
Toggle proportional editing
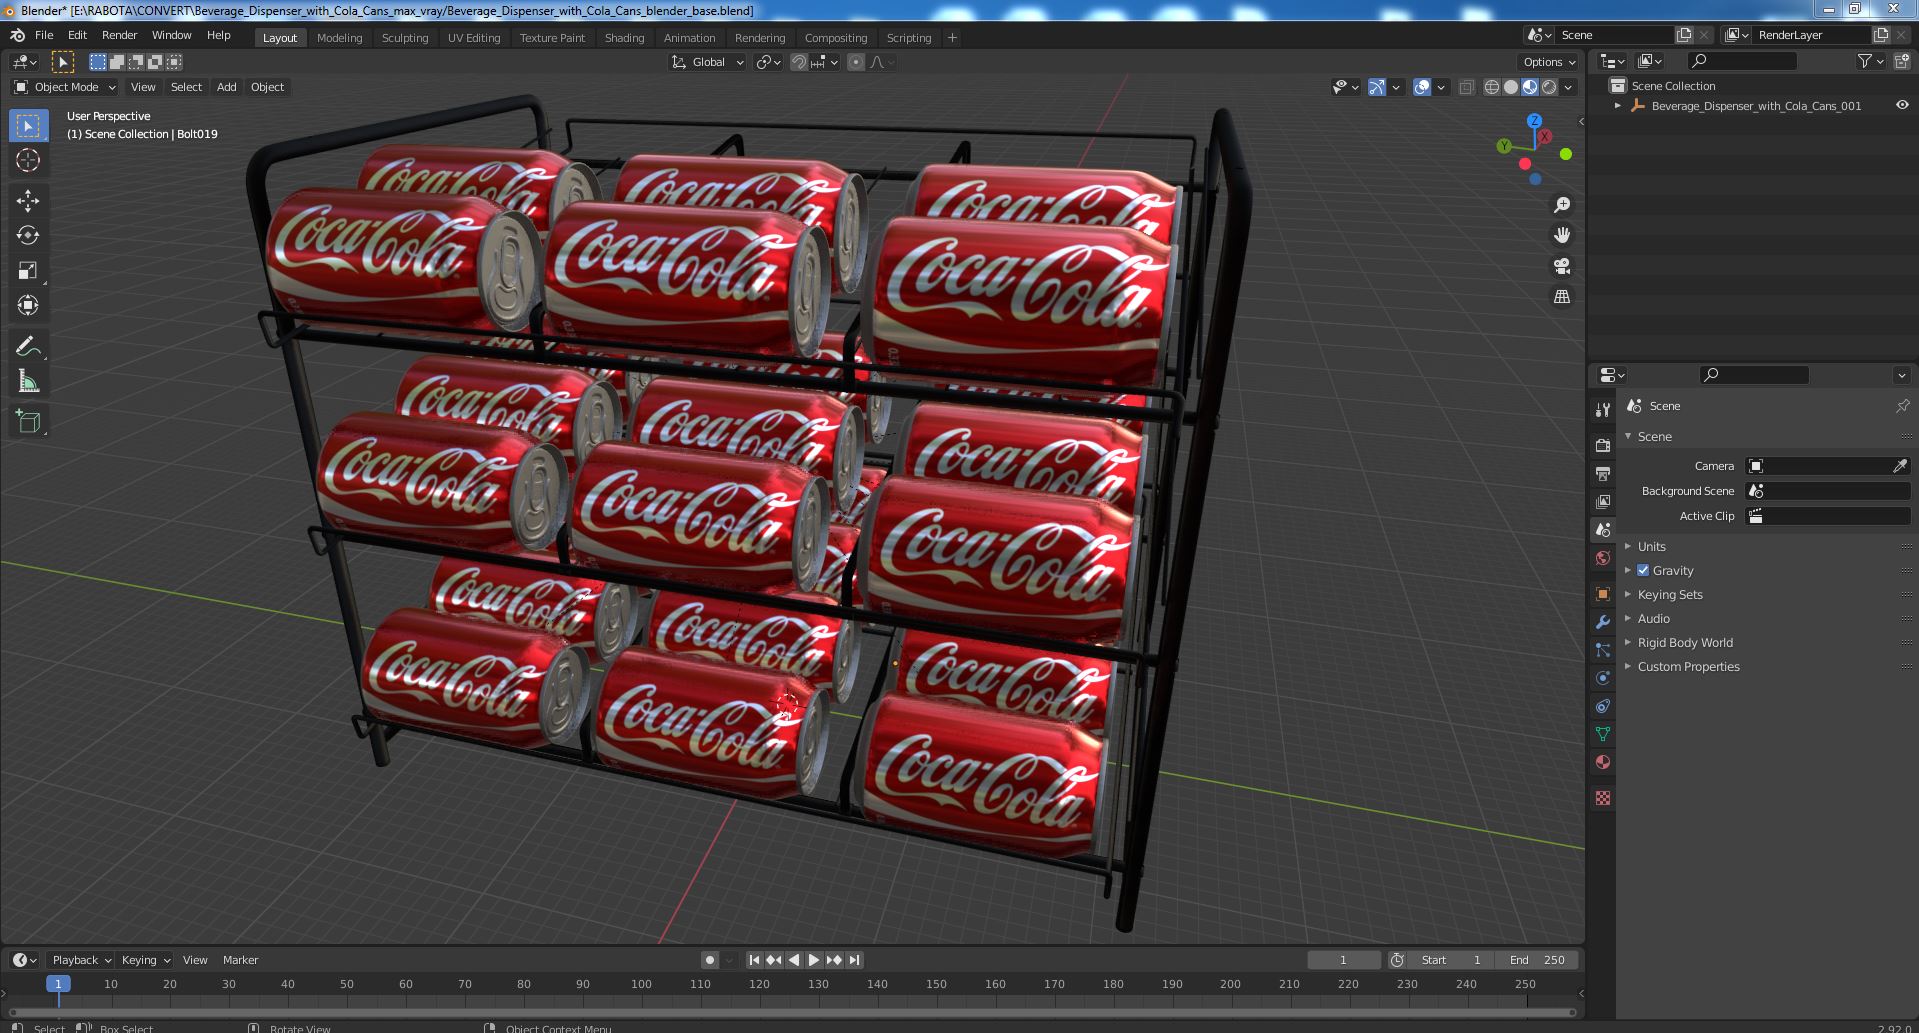click(856, 62)
